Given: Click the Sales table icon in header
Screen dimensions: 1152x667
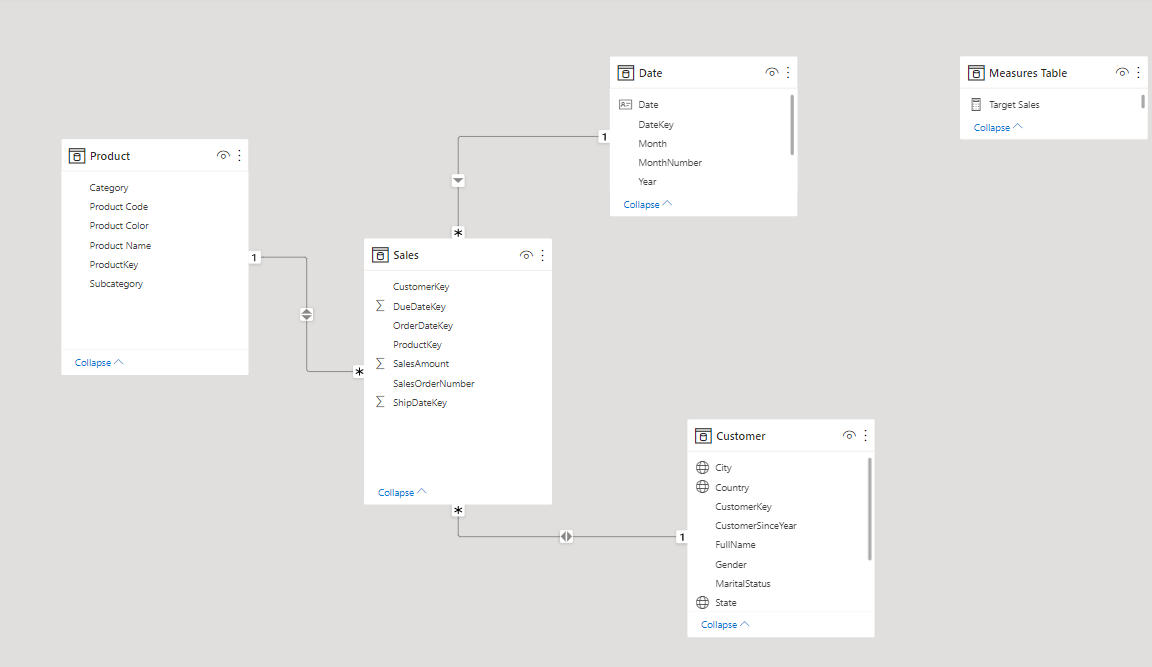Looking at the screenshot, I should [x=380, y=255].
